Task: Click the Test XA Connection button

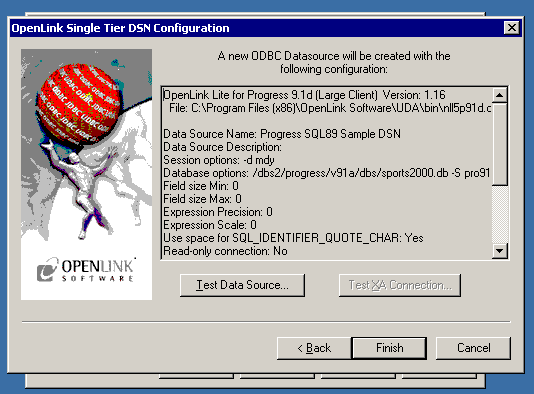Action: 400,285
